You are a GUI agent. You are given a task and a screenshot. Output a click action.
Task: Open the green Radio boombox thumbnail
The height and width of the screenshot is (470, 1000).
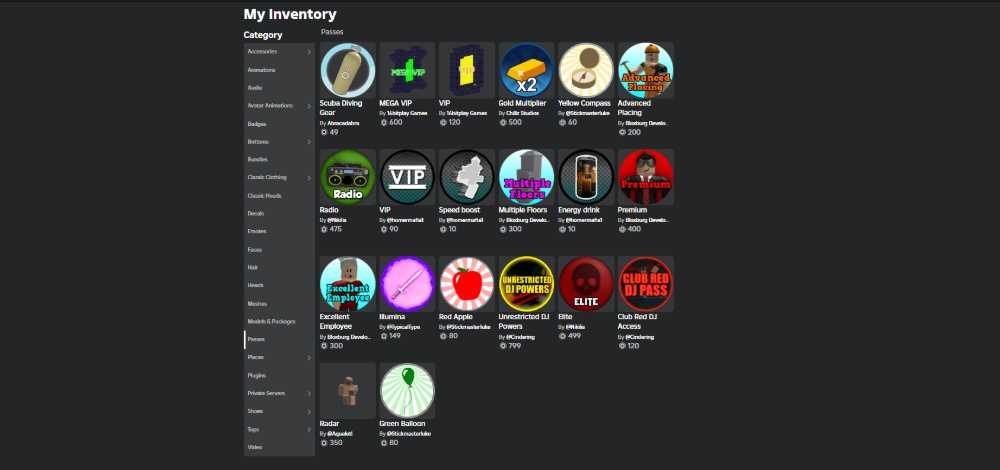pyautogui.click(x=348, y=177)
